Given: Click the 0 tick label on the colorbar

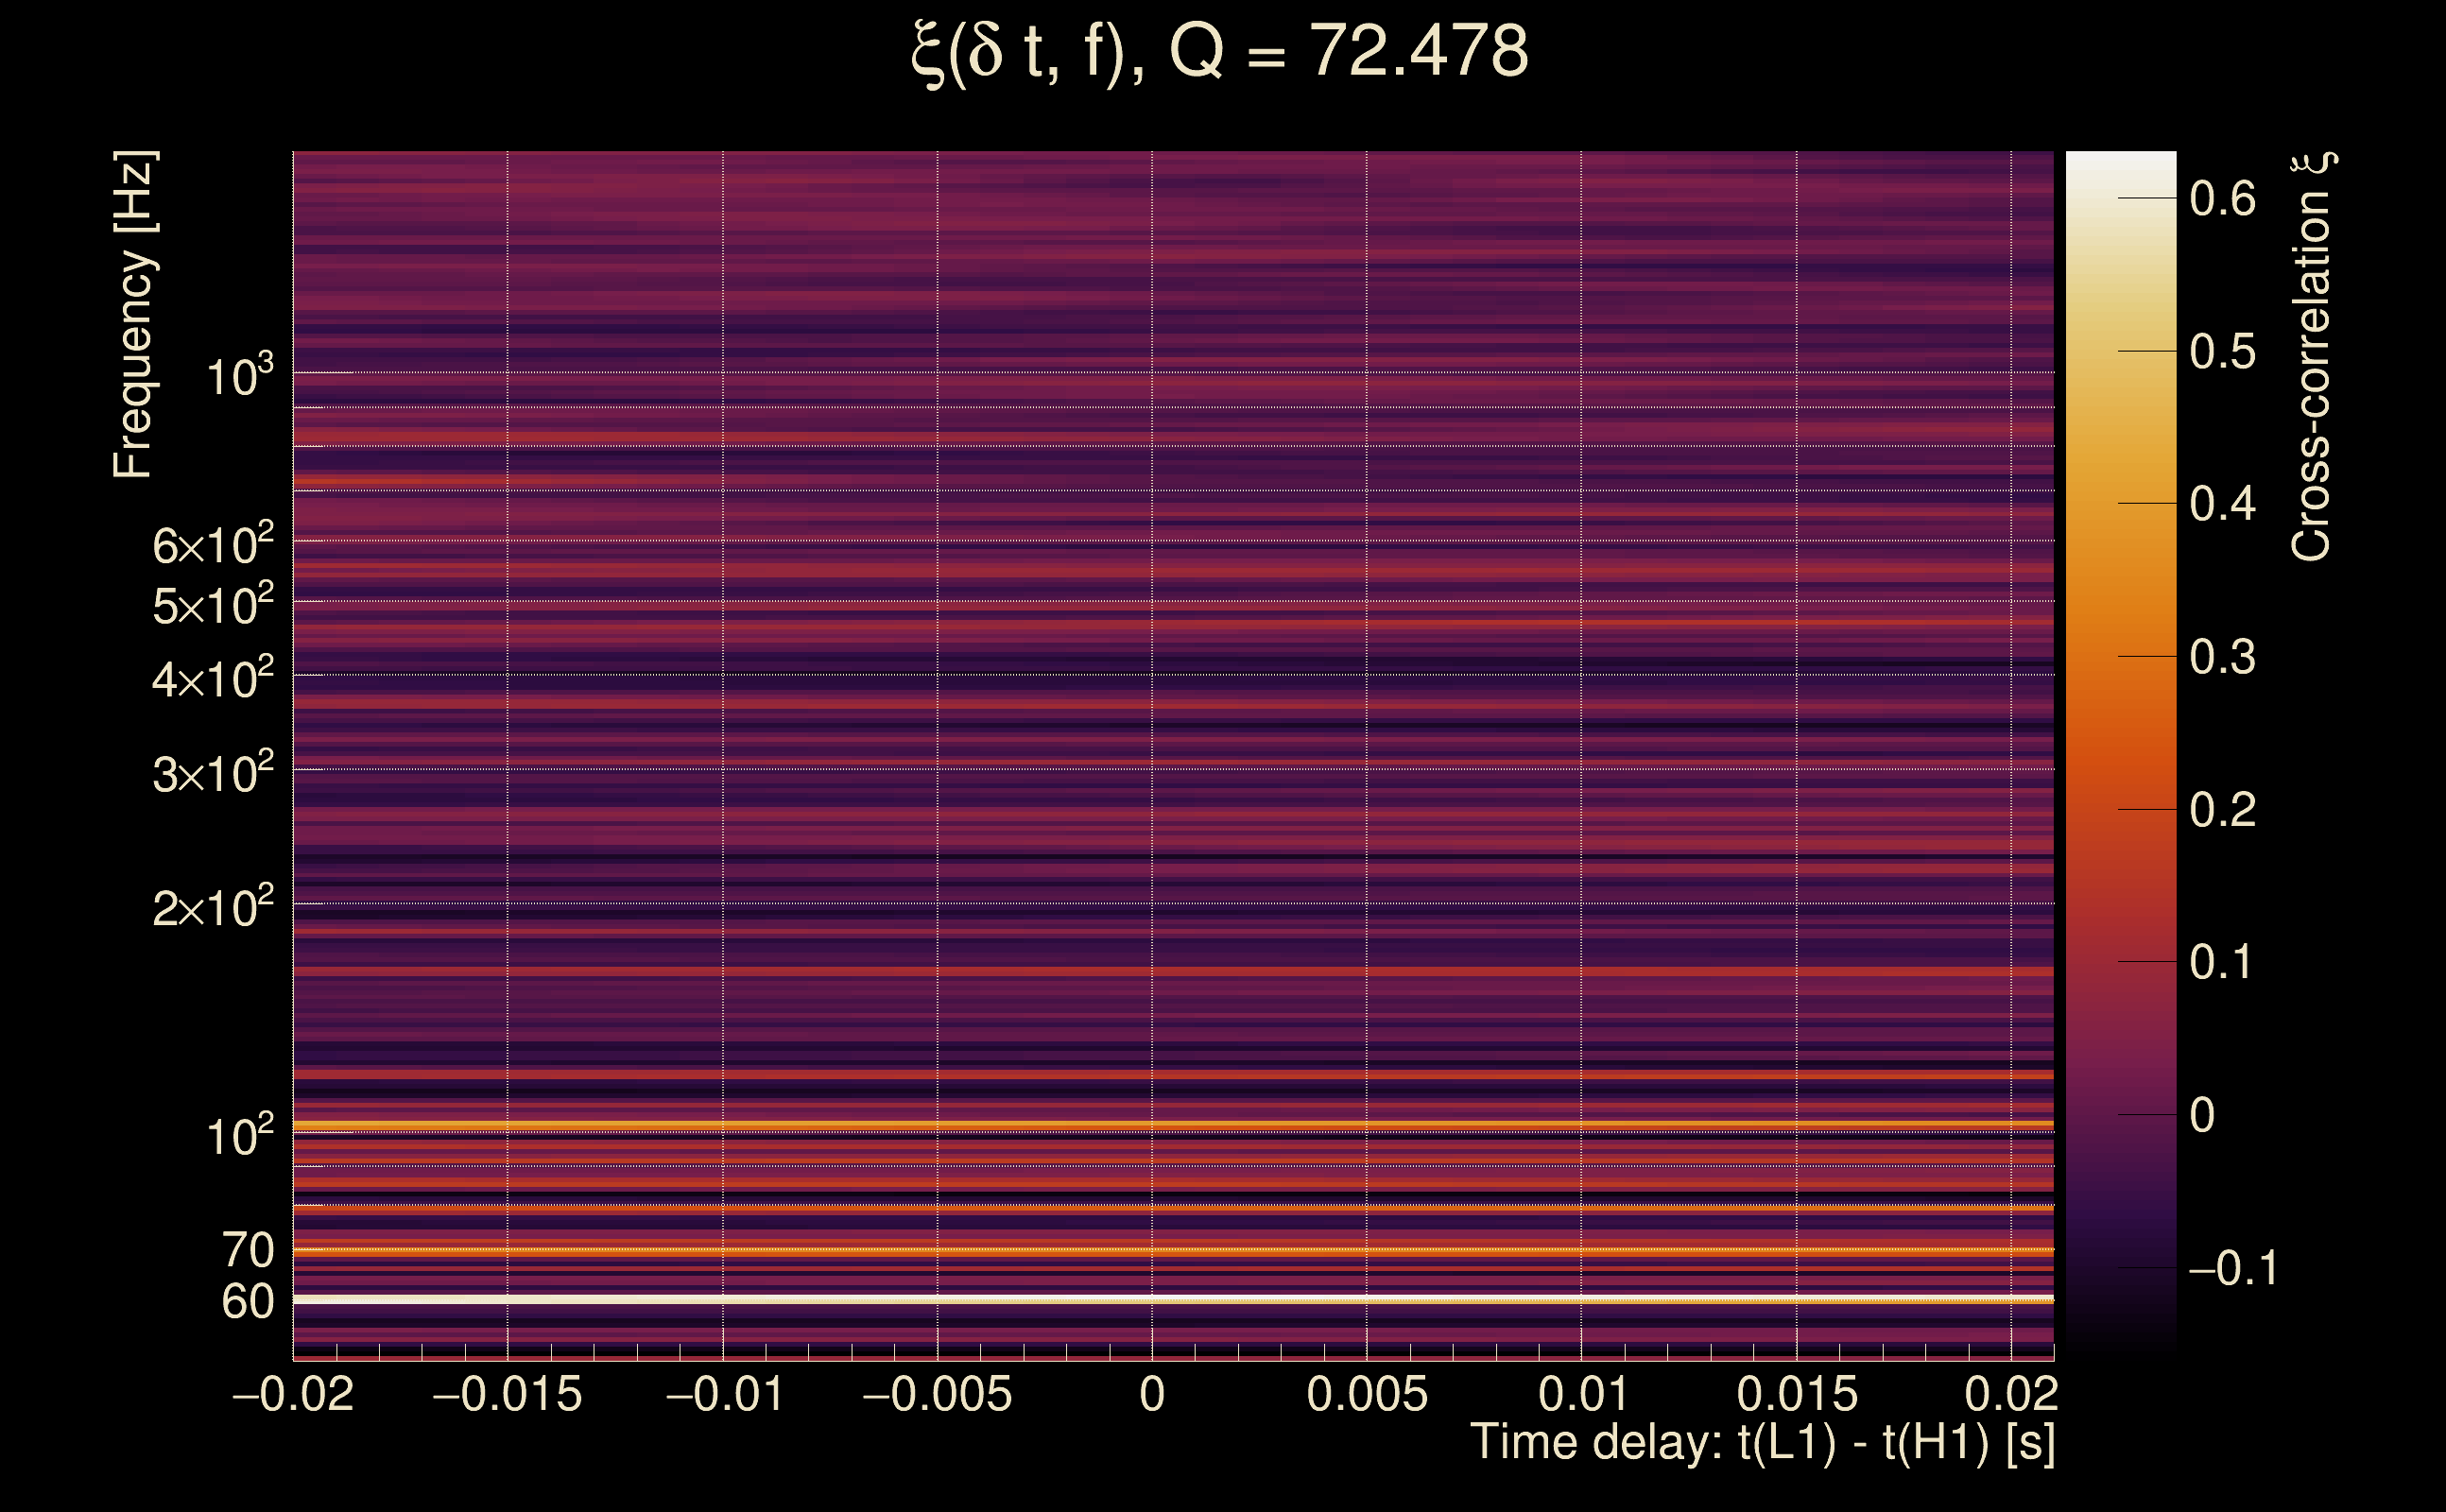Looking at the screenshot, I should [2202, 1115].
